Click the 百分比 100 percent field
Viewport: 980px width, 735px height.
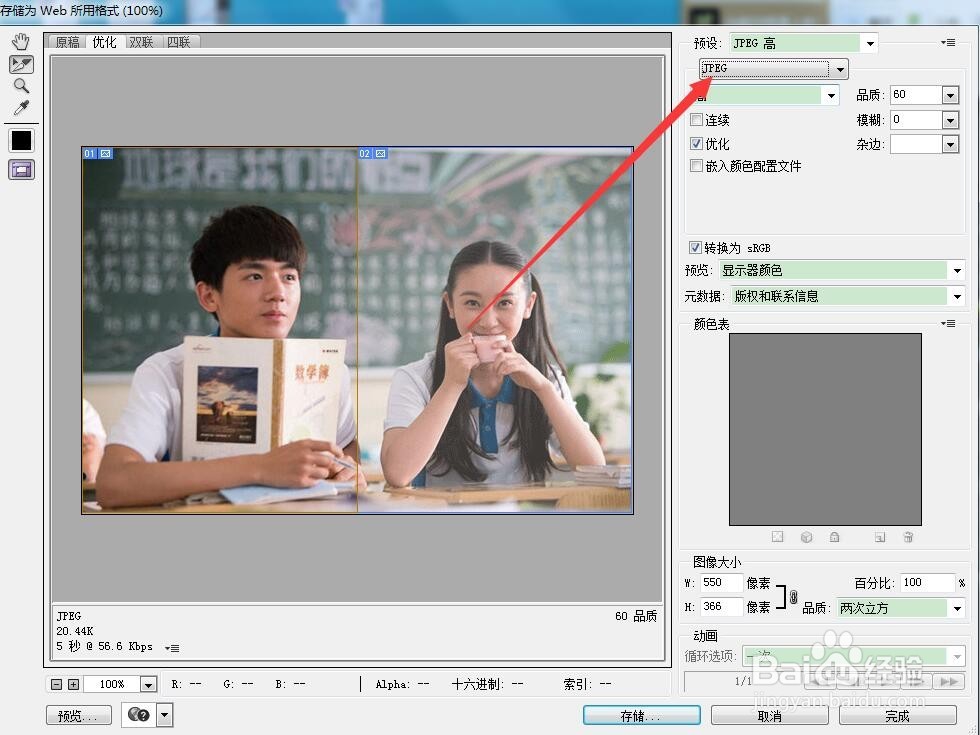tap(928, 582)
